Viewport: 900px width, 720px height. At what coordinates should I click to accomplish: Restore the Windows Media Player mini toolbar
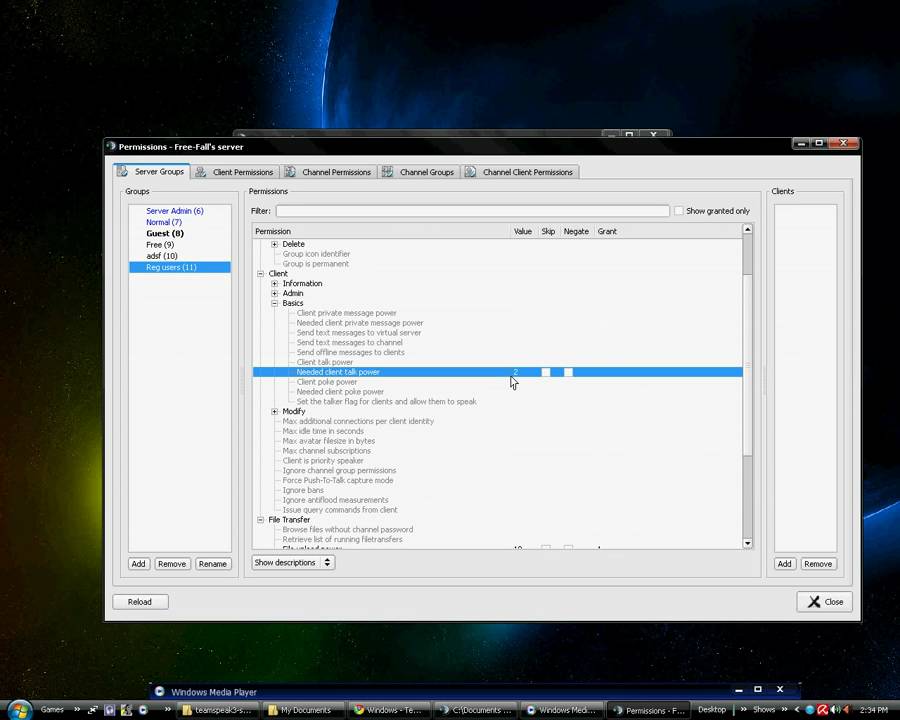tap(758, 689)
